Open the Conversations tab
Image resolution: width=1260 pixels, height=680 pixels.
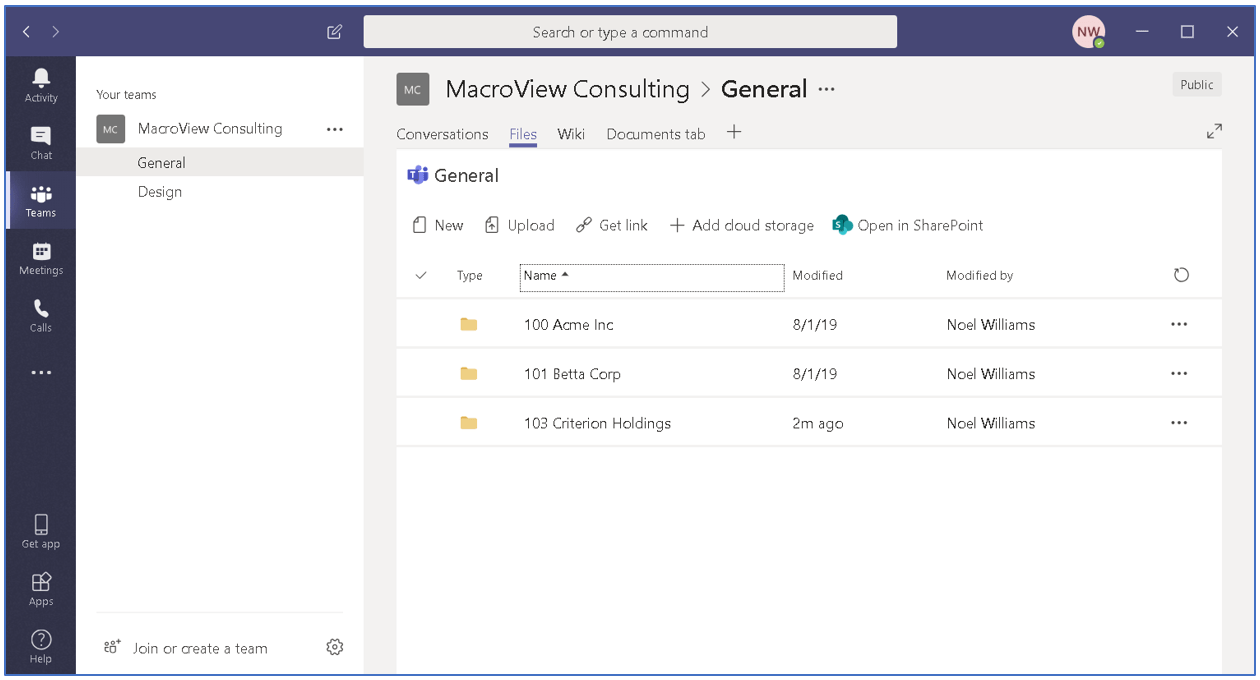point(442,133)
